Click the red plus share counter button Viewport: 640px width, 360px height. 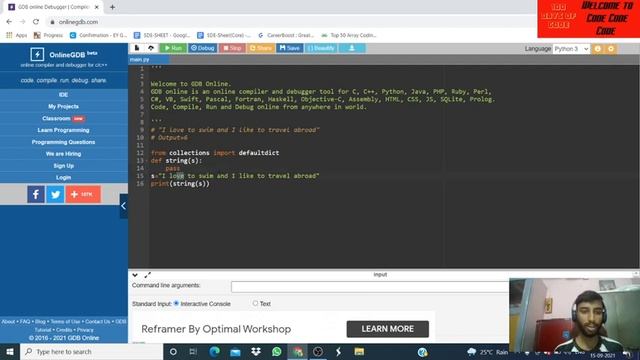click(x=83, y=194)
